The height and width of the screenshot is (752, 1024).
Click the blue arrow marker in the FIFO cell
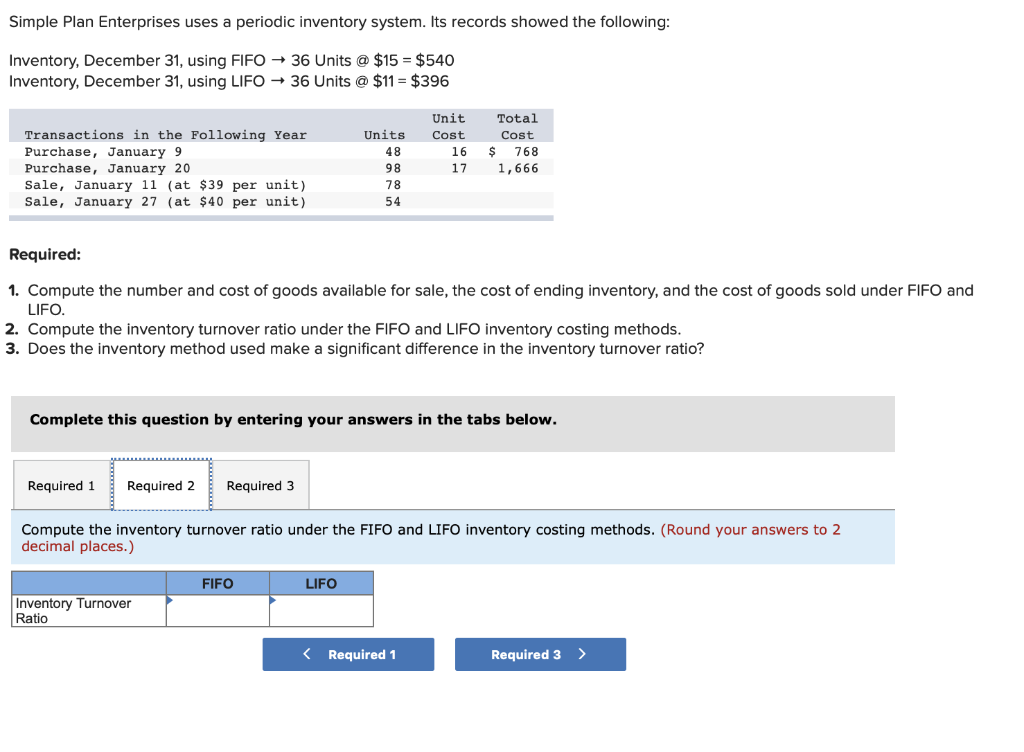[172, 598]
